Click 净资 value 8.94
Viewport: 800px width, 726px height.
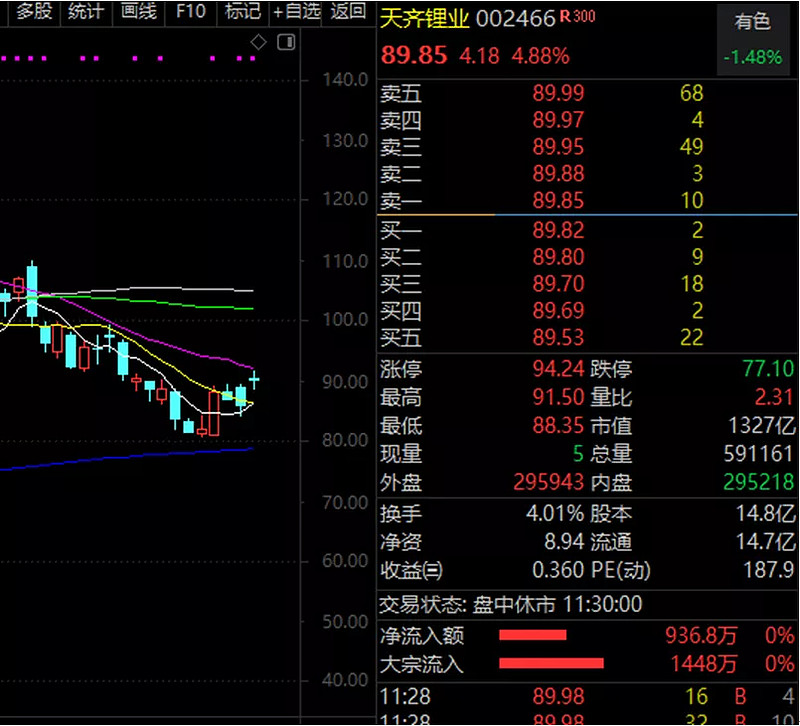coord(564,542)
